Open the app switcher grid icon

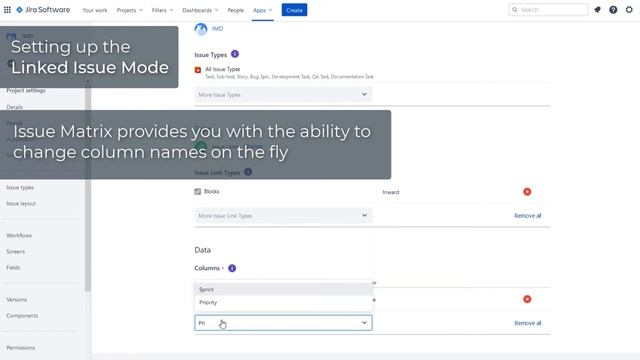7,10
